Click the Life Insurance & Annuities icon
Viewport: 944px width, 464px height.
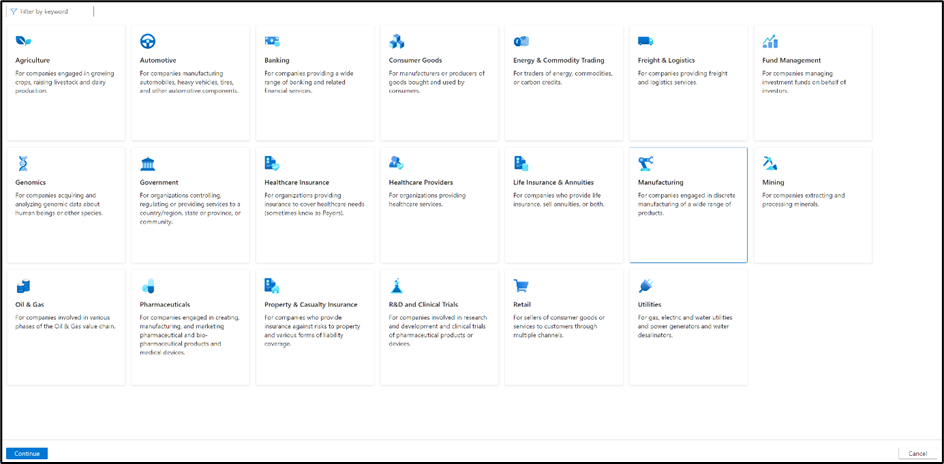[x=521, y=163]
